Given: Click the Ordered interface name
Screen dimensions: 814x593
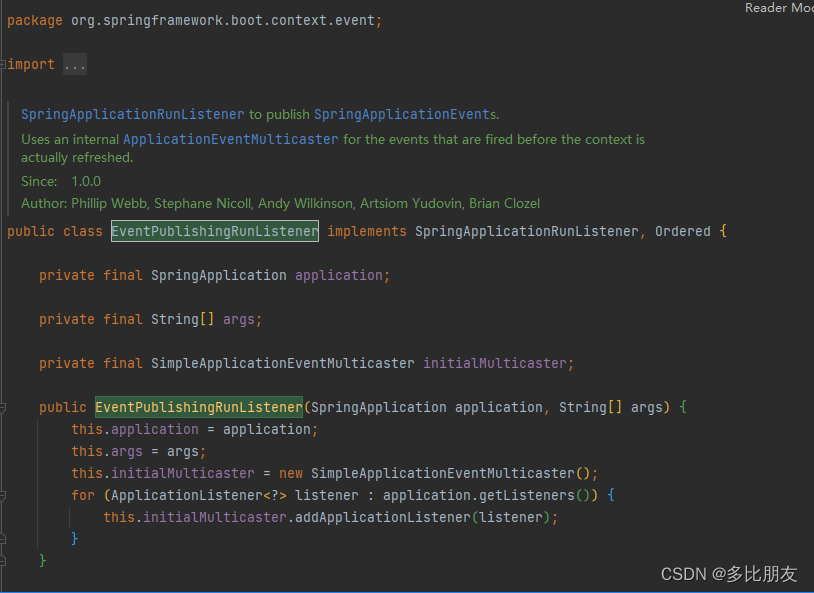Looking at the screenshot, I should pos(682,231).
